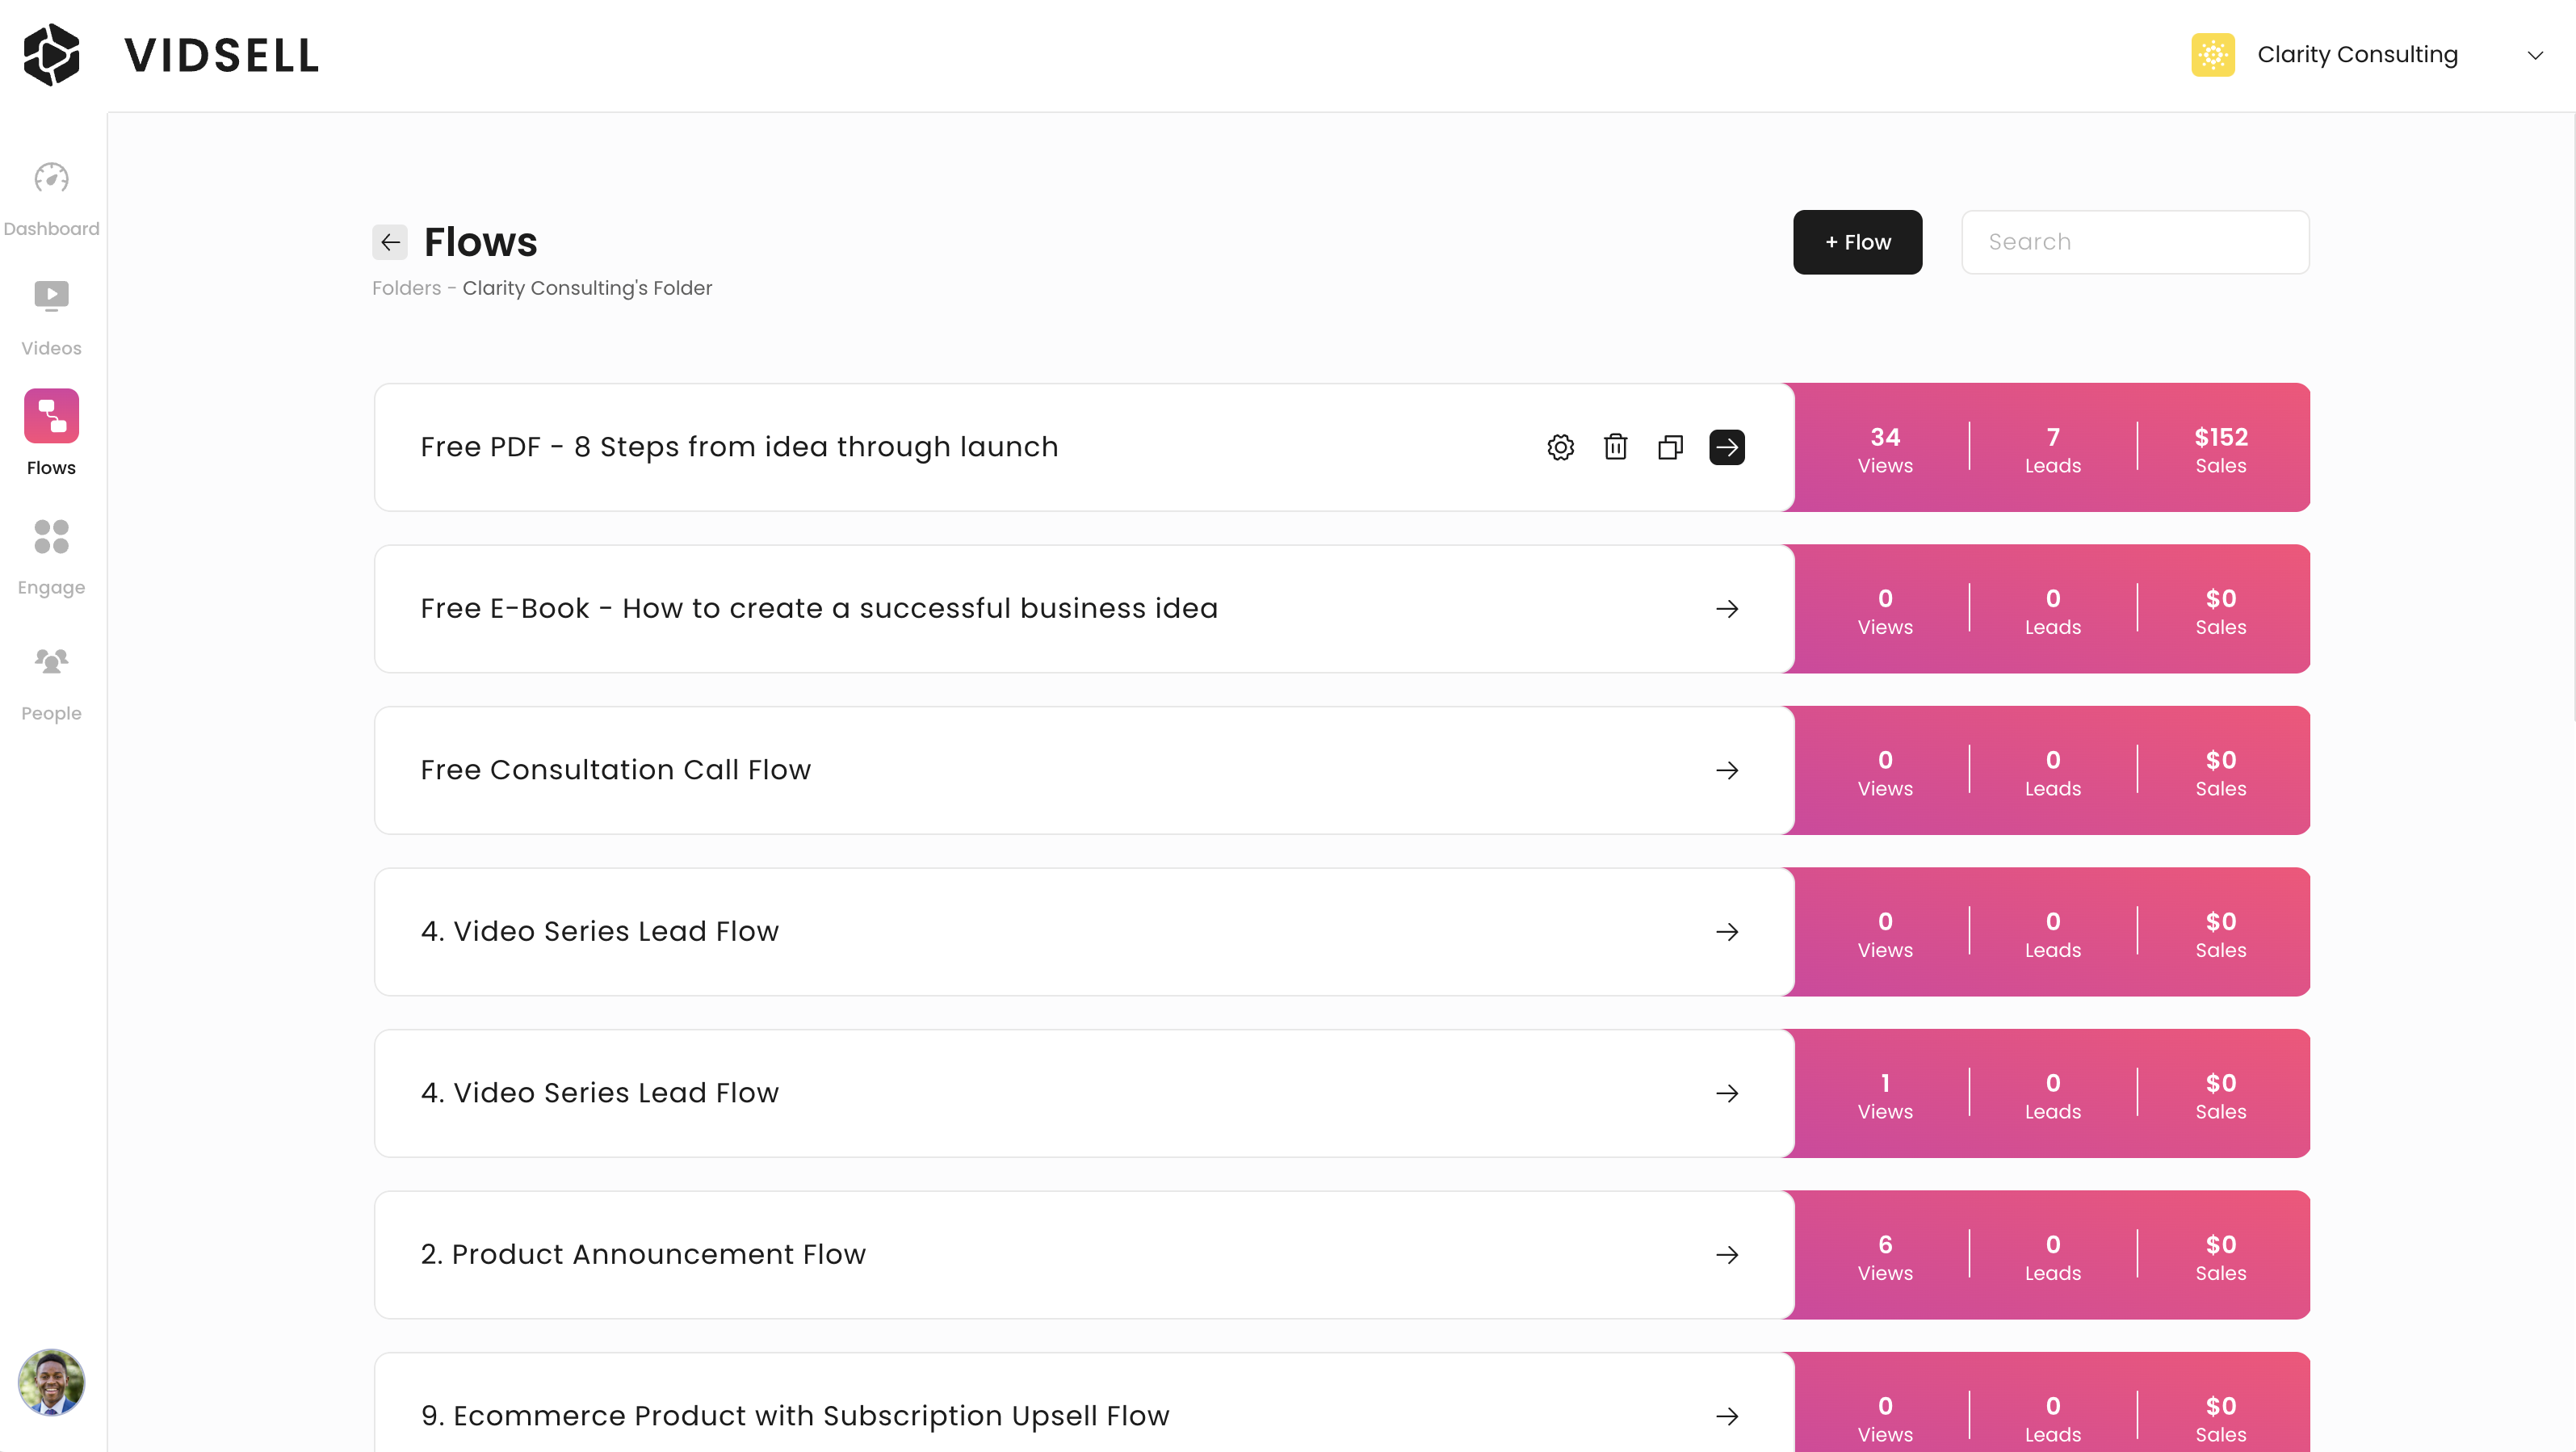Click the Clarity Consulting workspace avatar
The width and height of the screenshot is (2576, 1452).
point(2212,55)
